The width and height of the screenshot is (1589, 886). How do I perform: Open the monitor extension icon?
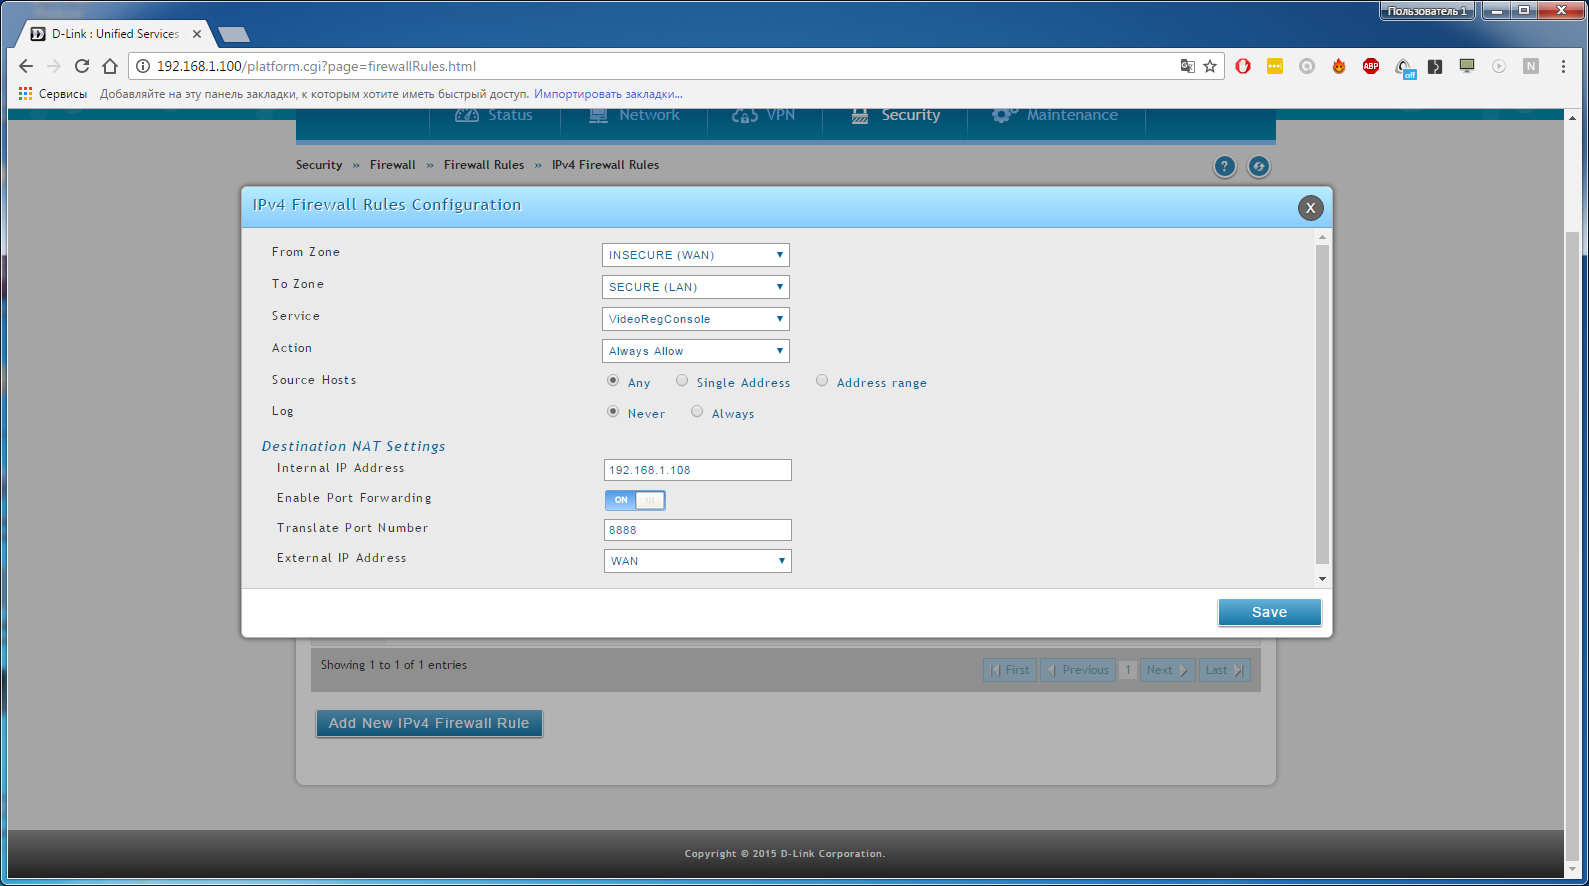point(1467,66)
